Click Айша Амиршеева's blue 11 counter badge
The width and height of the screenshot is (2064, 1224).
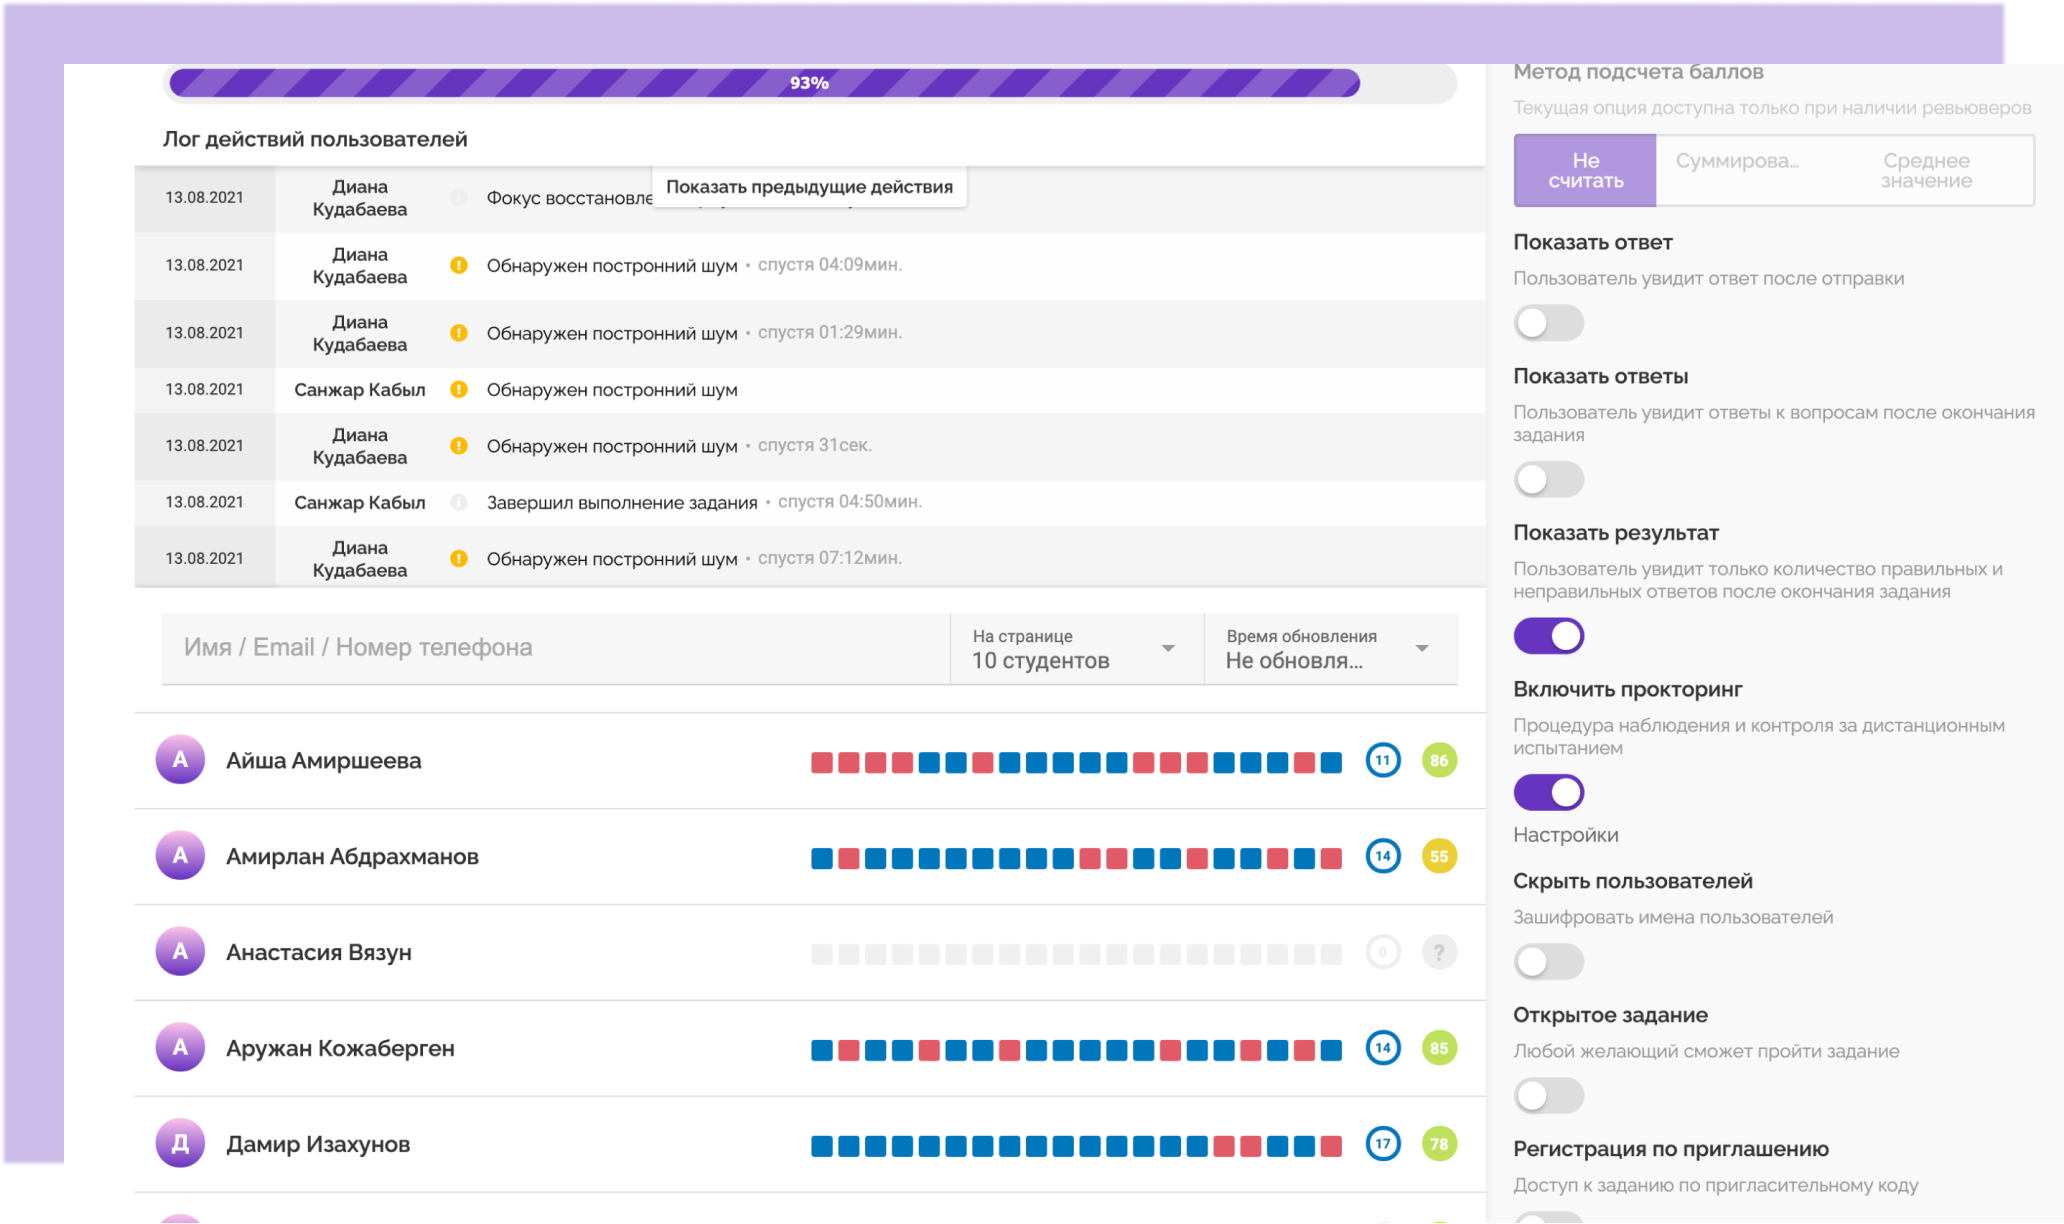click(1383, 760)
